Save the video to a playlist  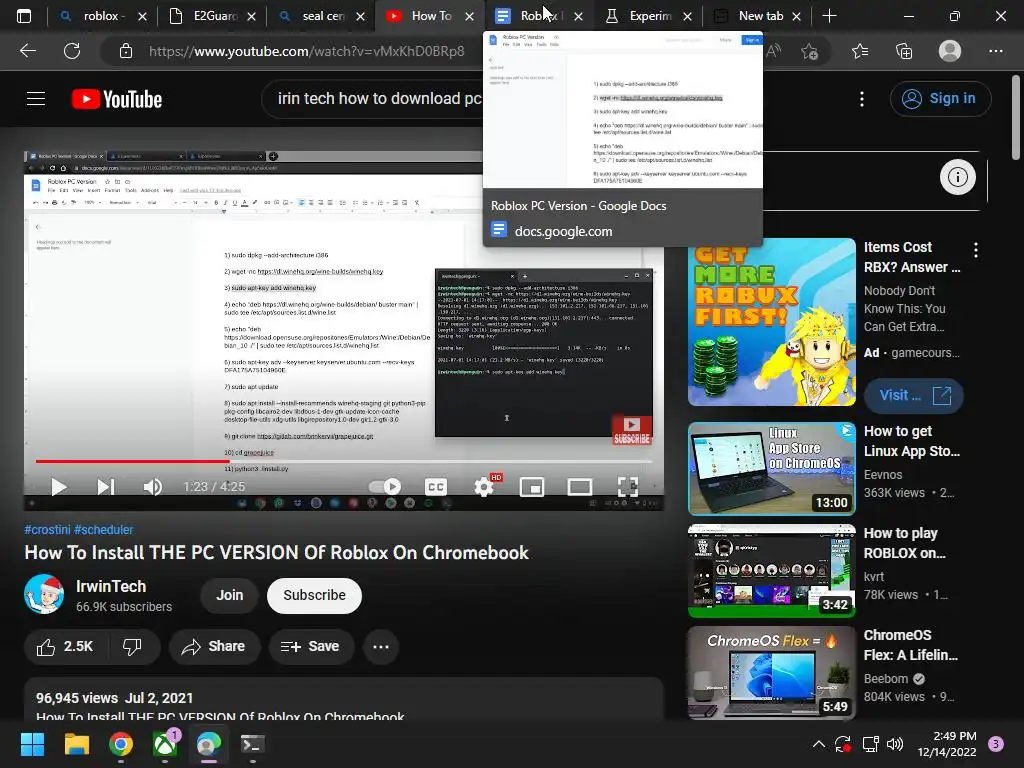(x=311, y=647)
